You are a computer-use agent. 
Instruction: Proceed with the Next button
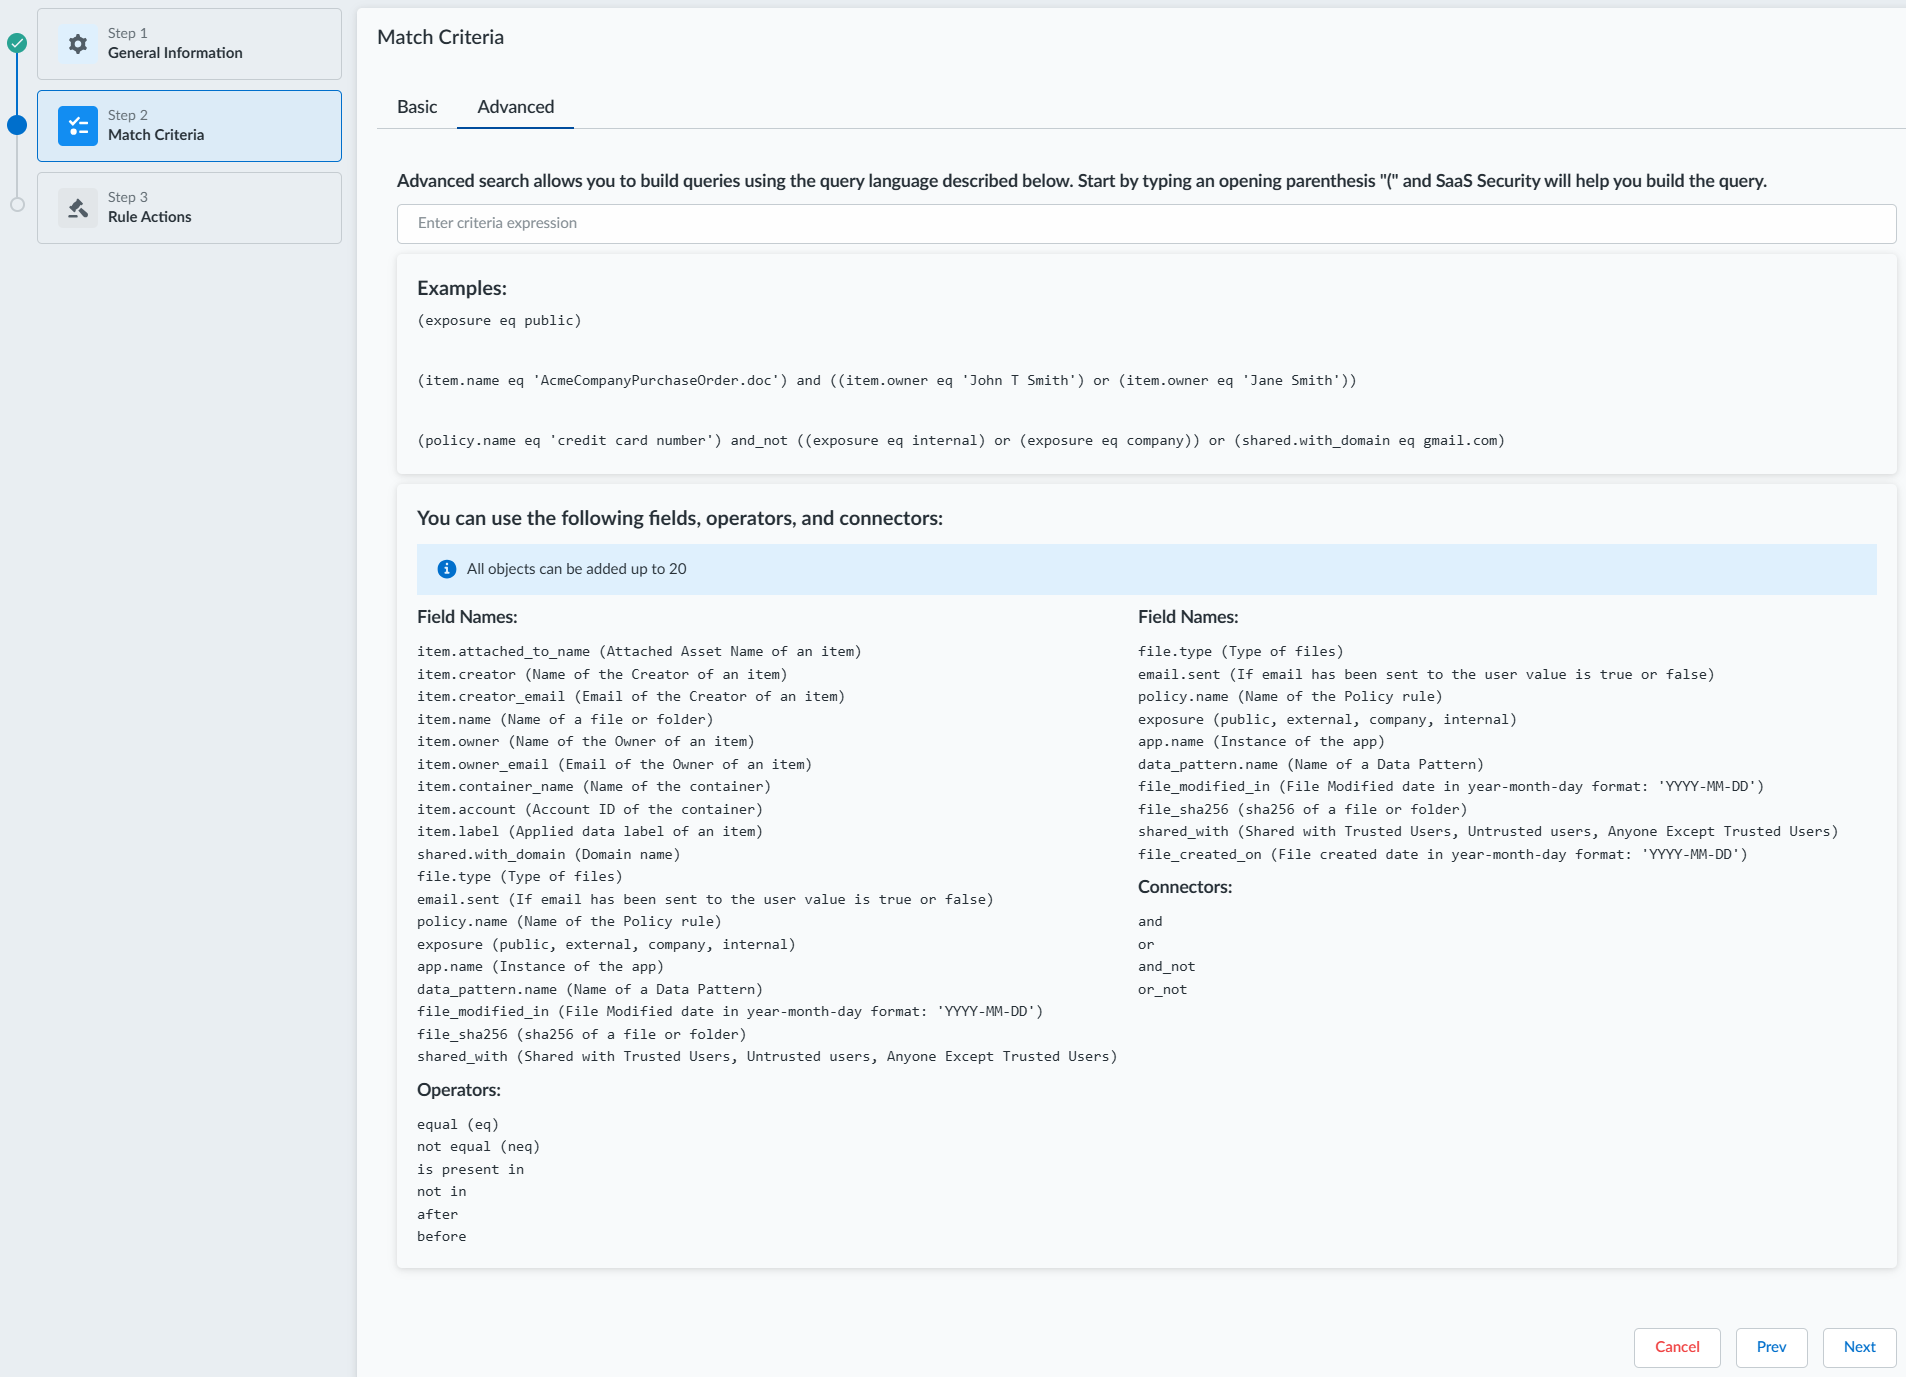tap(1859, 1347)
